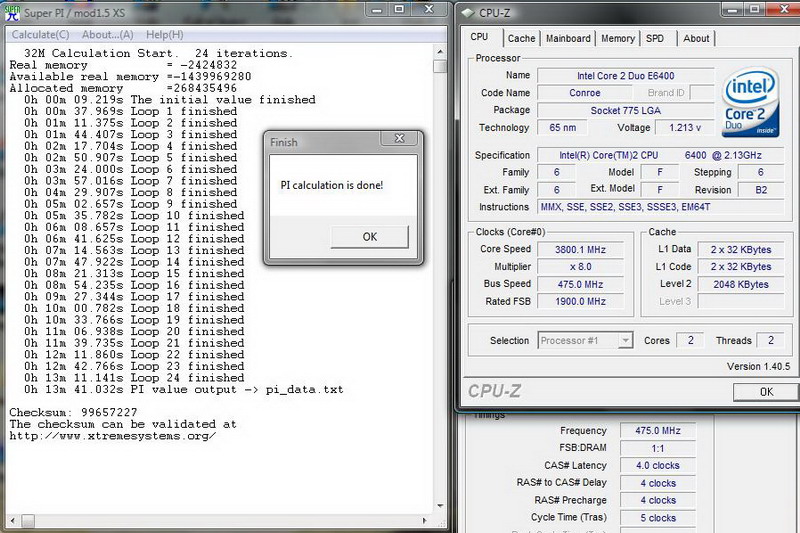Screen dimensions: 800x533
Task: Click the CAS# Latency value '4.0 clocks'
Action: [658, 466]
